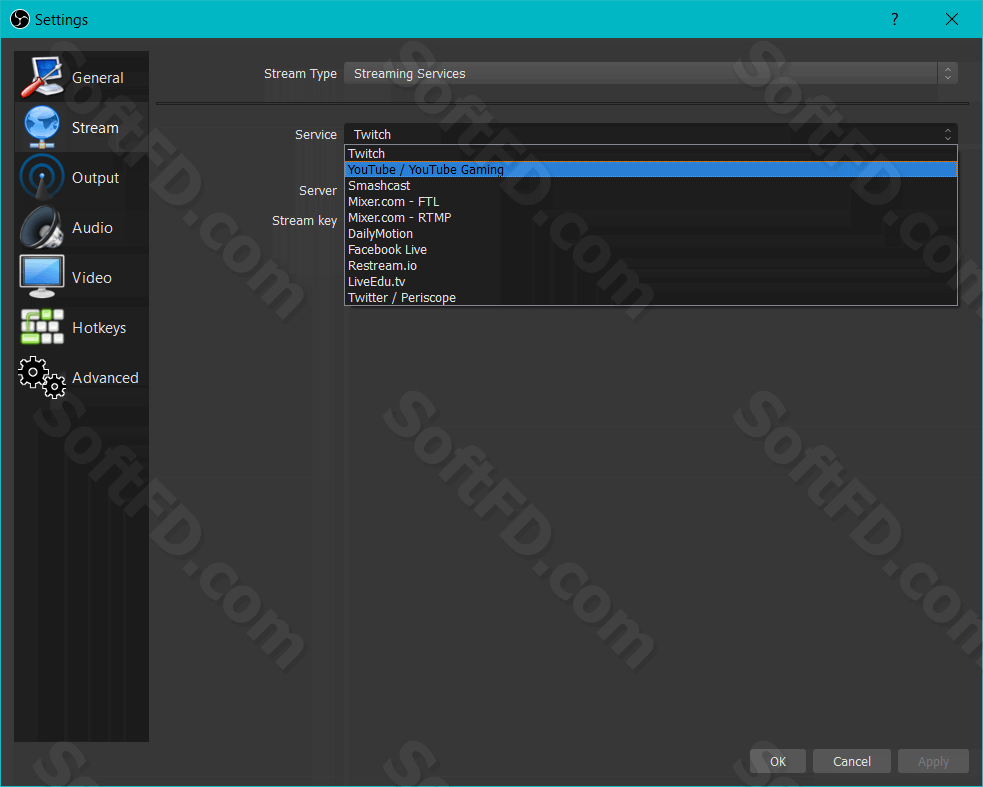Switch to the Audio tab label
The width and height of the screenshot is (983, 787).
tap(92, 228)
